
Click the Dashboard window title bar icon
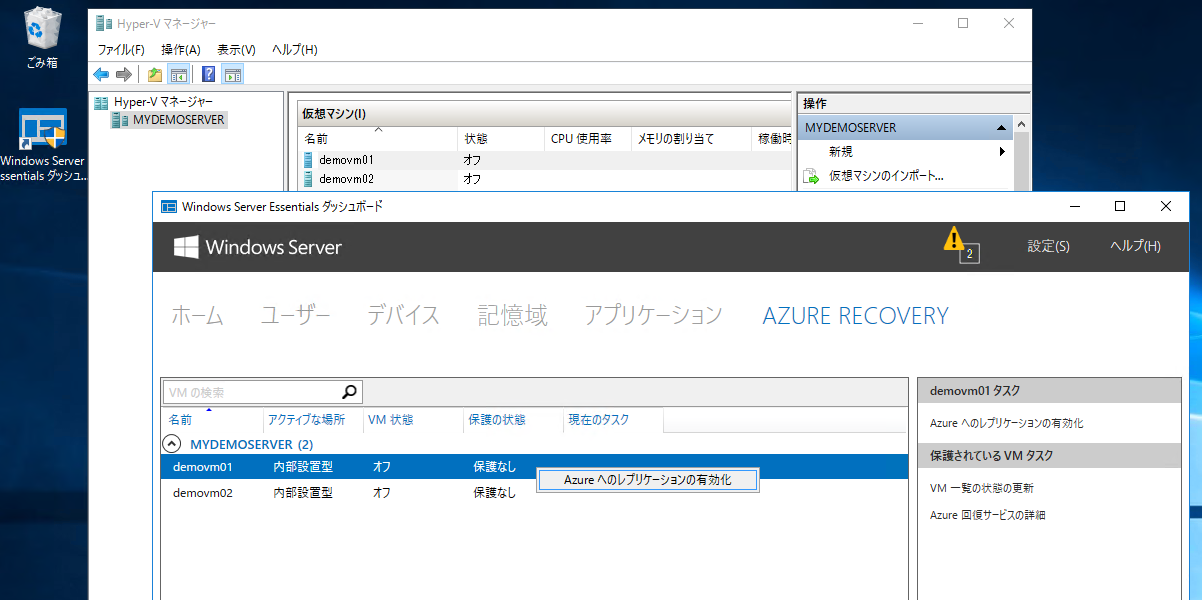click(x=169, y=206)
